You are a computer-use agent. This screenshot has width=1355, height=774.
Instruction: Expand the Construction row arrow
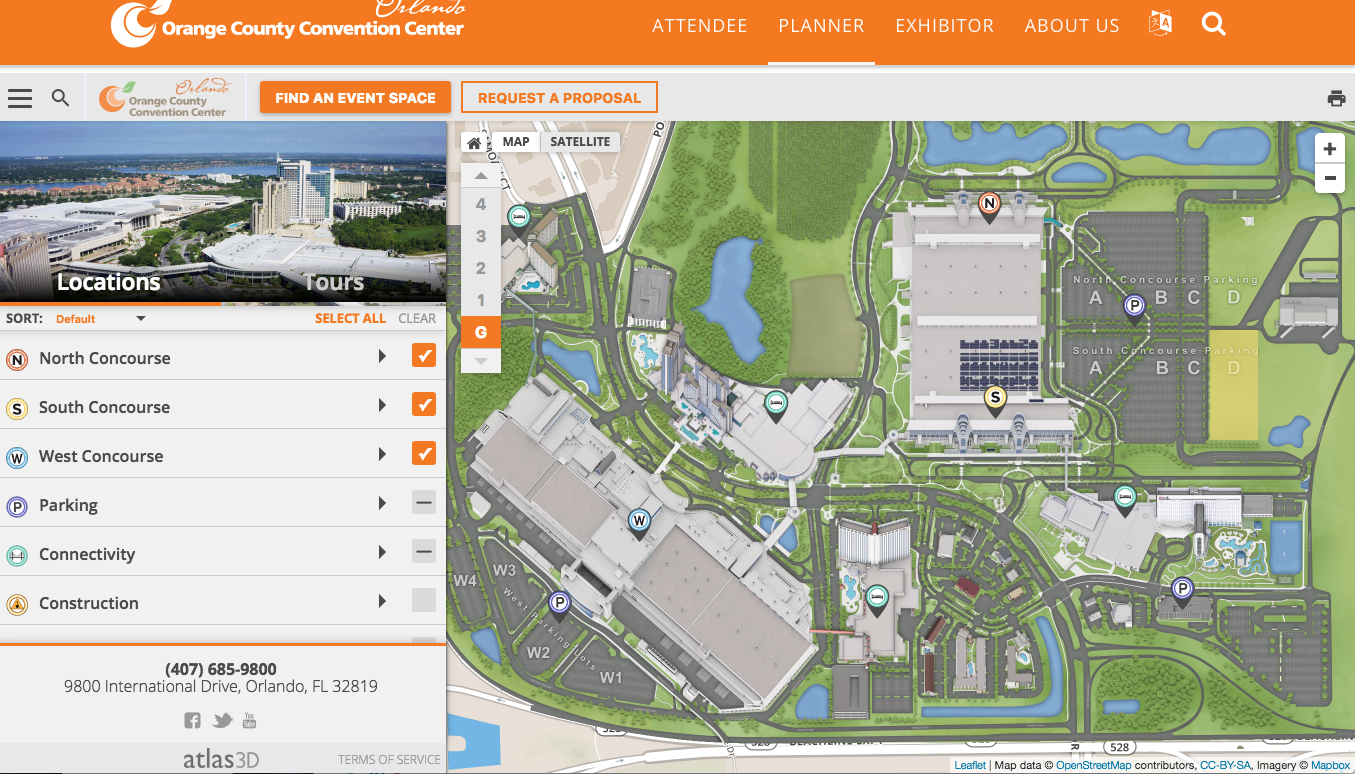[x=382, y=601]
